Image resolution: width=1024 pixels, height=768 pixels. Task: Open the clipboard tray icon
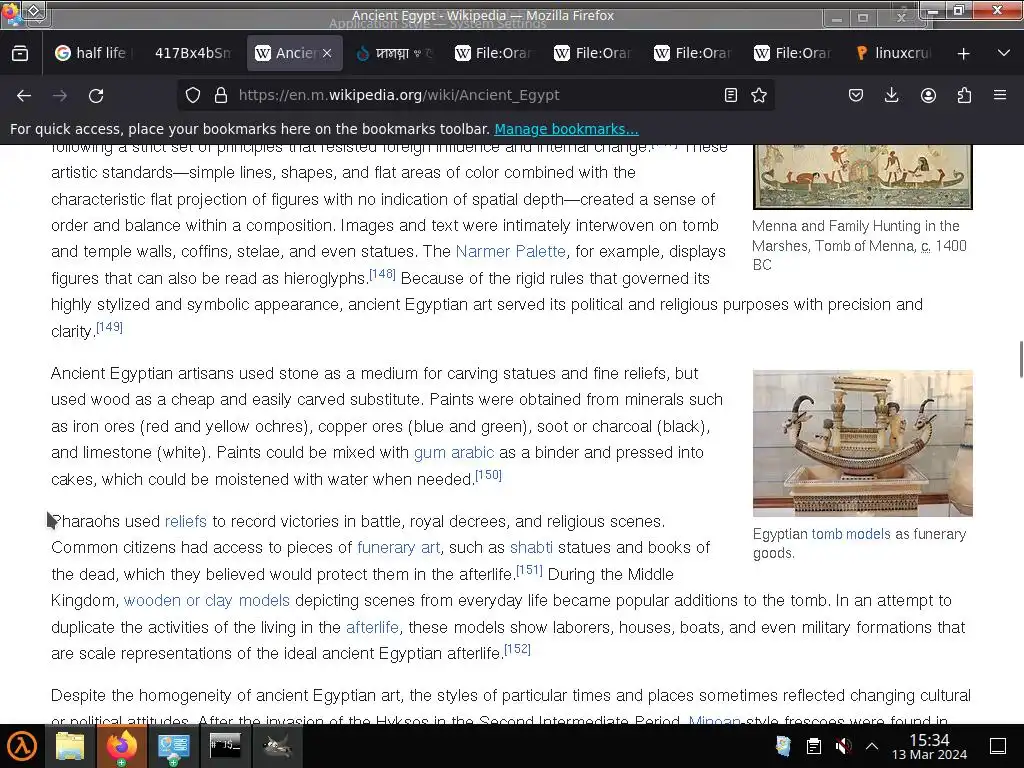[814, 746]
